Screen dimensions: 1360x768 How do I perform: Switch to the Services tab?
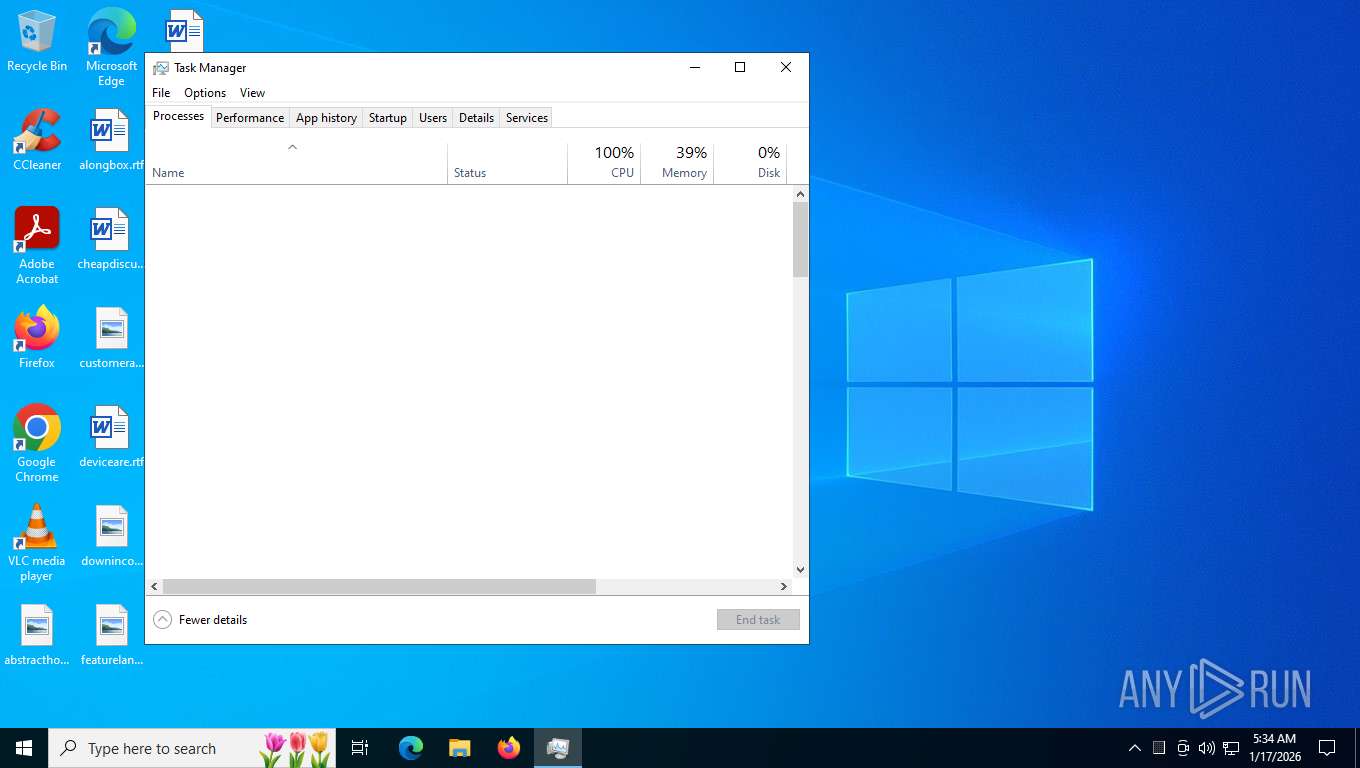pyautogui.click(x=527, y=118)
